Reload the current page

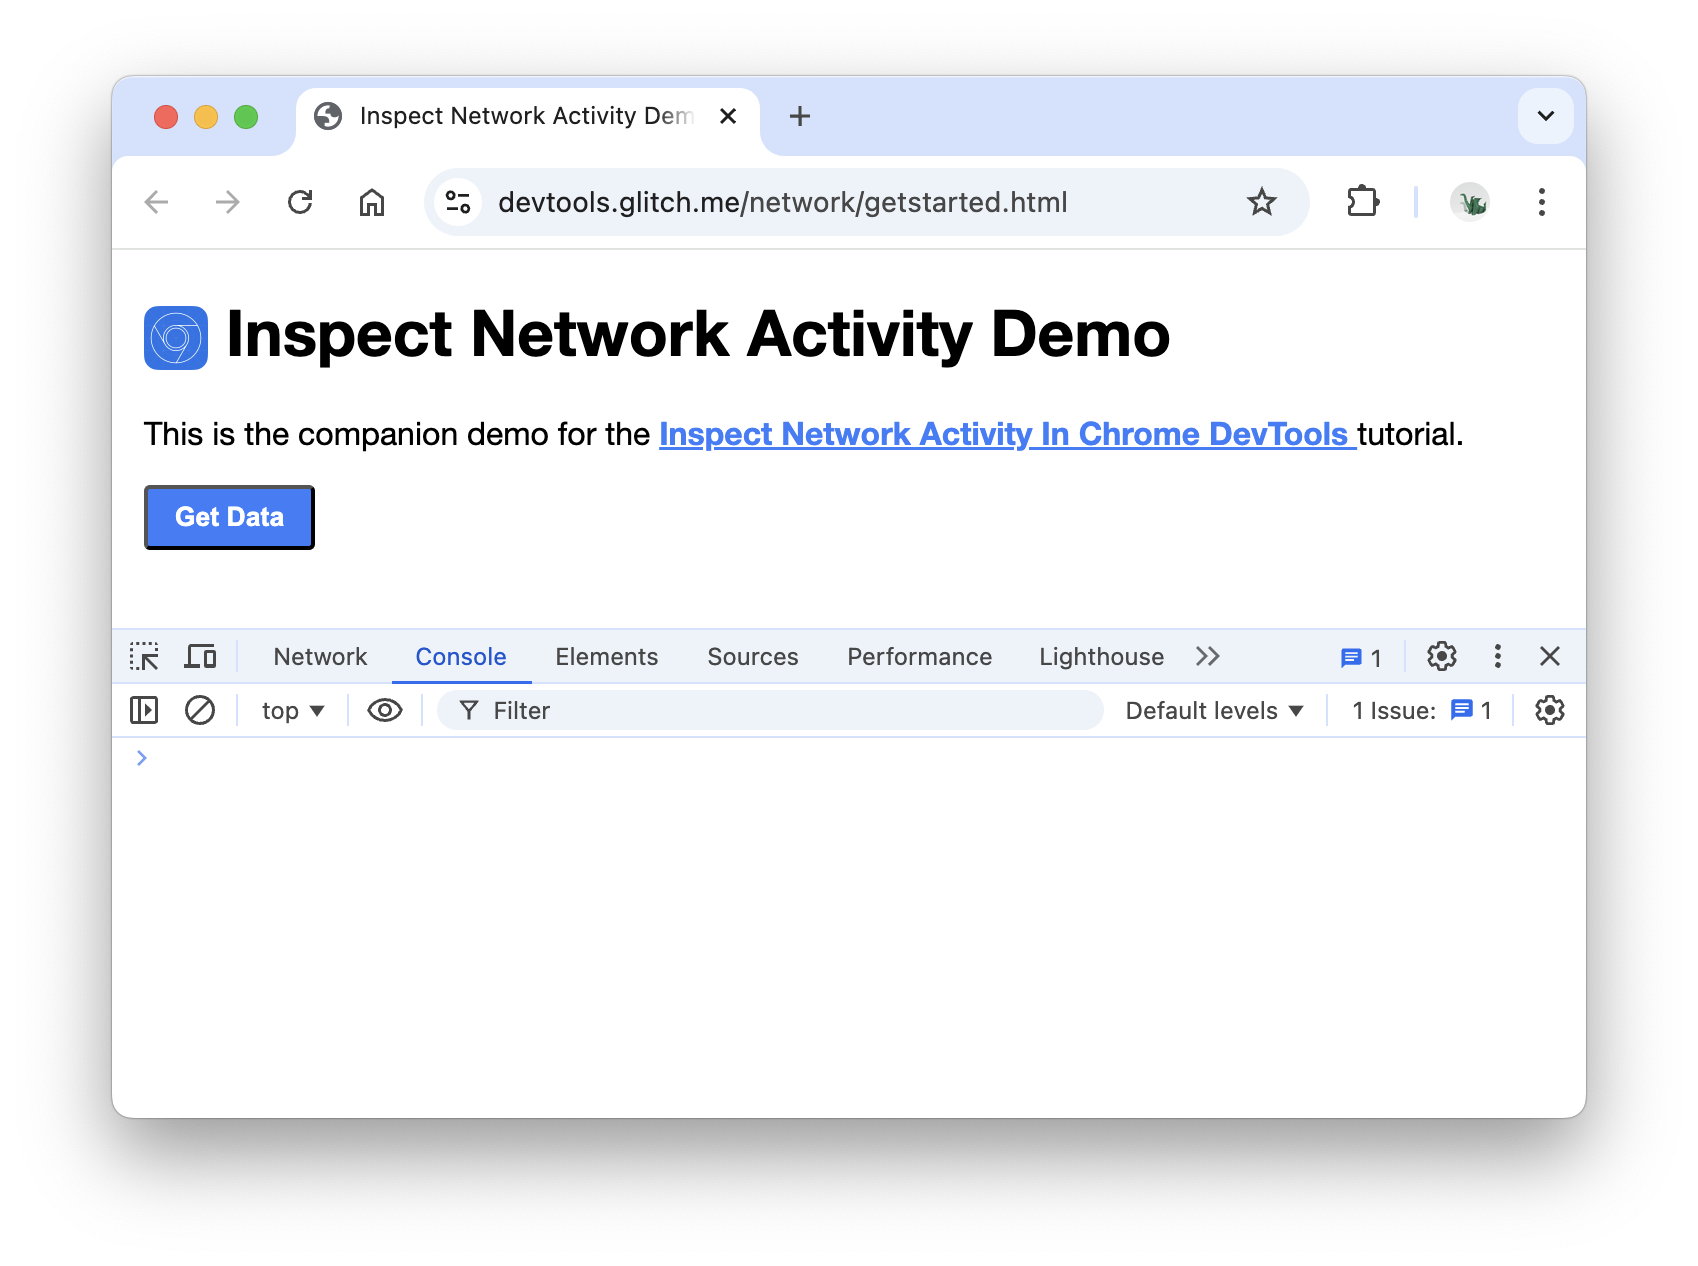[300, 201]
